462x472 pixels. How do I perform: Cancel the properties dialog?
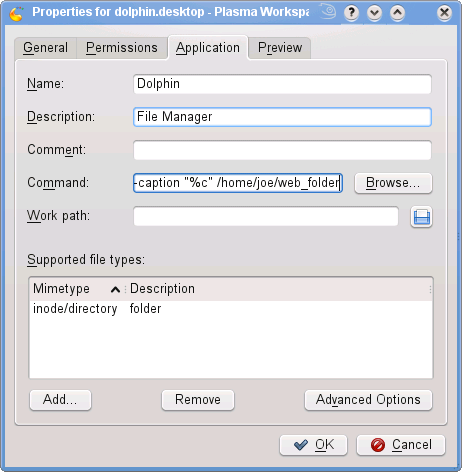401,445
